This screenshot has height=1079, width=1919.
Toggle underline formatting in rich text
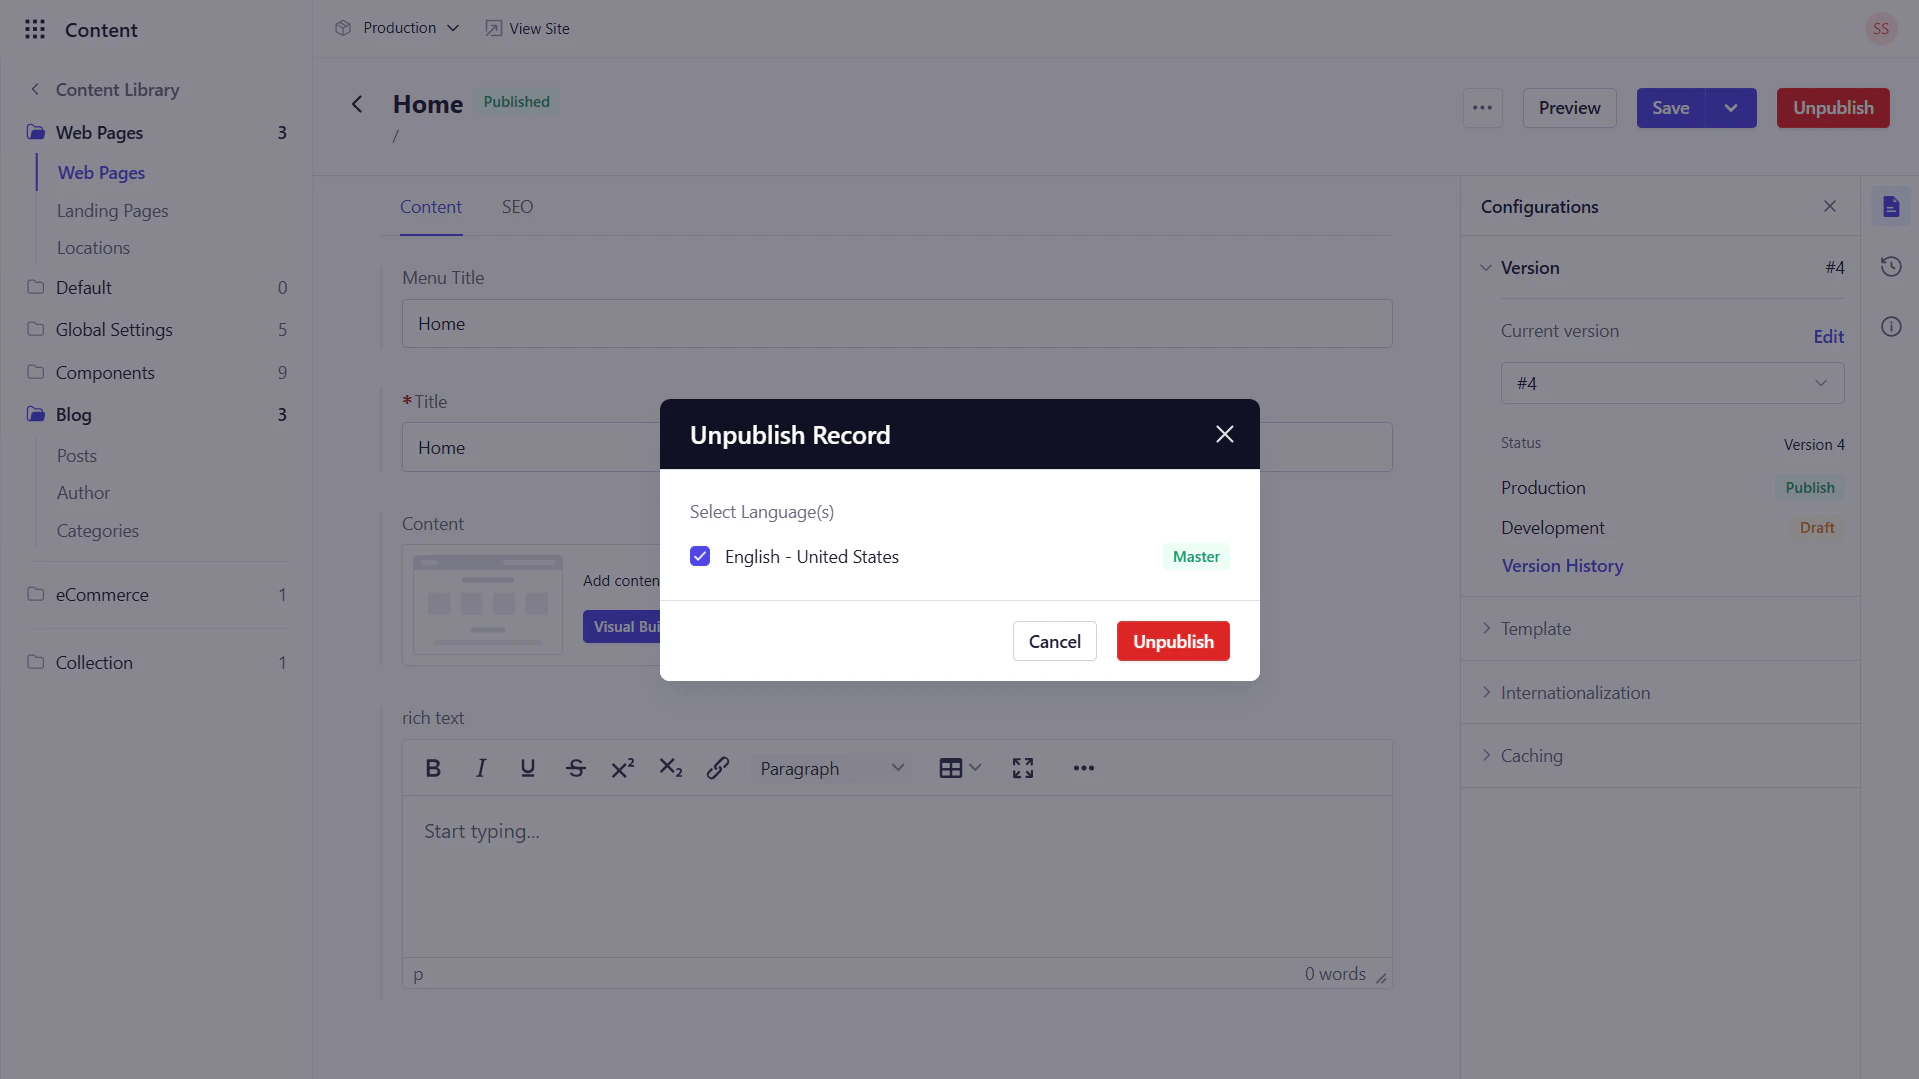pyautogui.click(x=527, y=768)
